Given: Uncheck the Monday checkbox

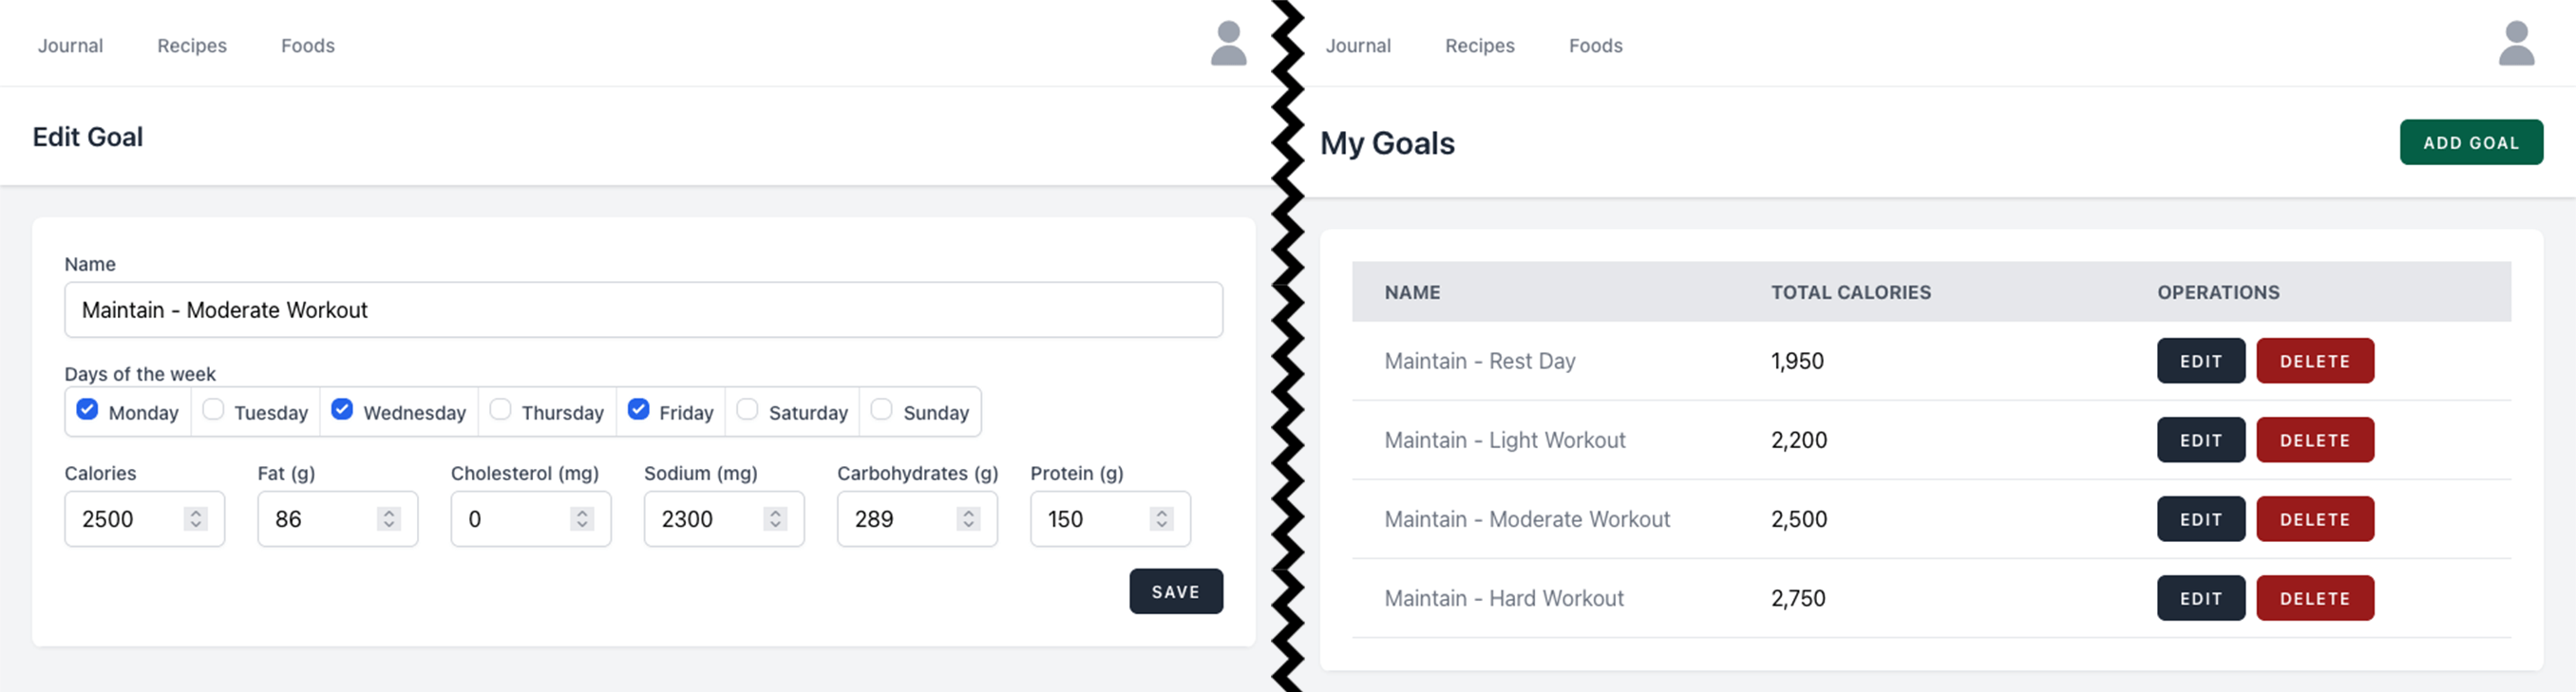Looking at the screenshot, I should pyautogui.click(x=88, y=410).
